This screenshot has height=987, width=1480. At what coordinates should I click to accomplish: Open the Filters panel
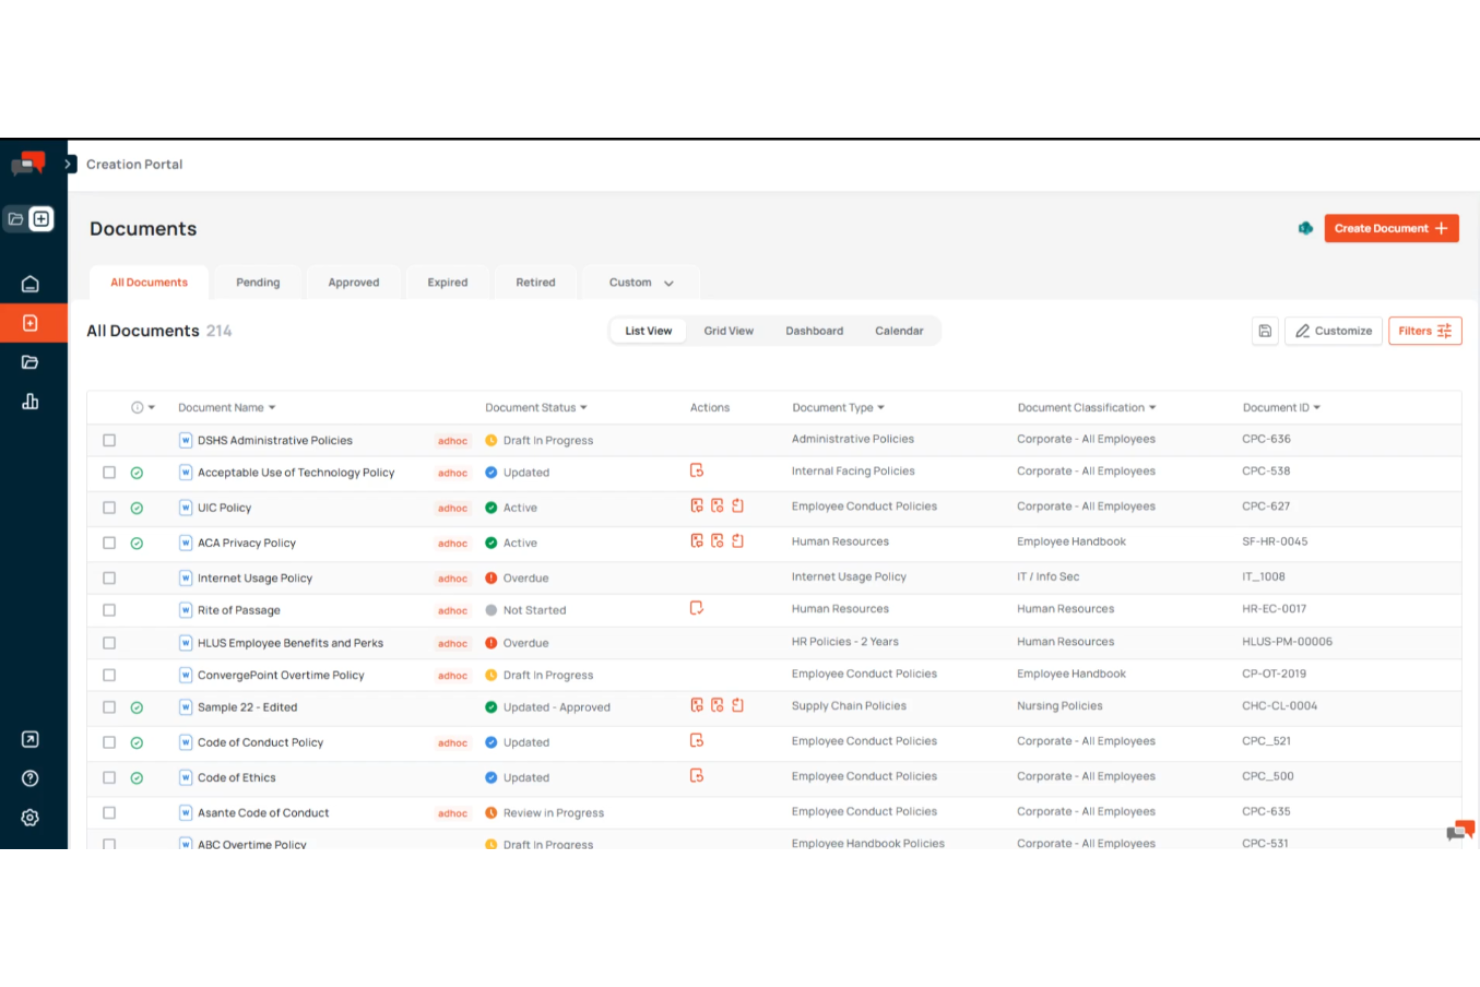point(1425,330)
